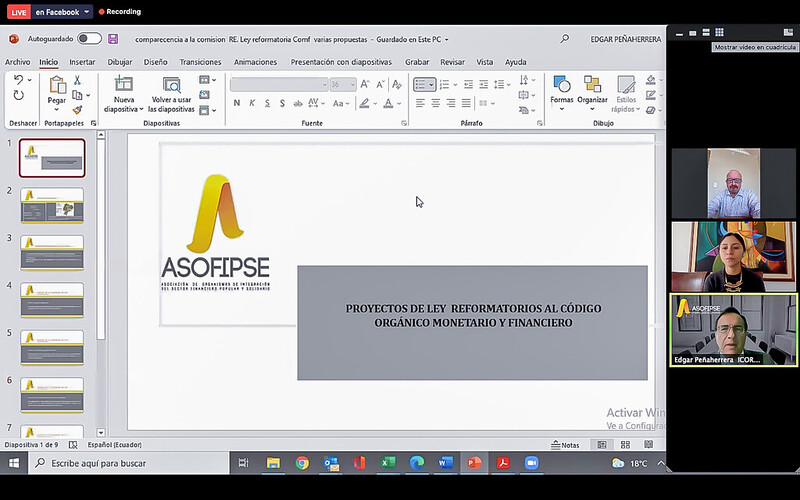Click the accessibility check icon in status bar

(x=73, y=445)
